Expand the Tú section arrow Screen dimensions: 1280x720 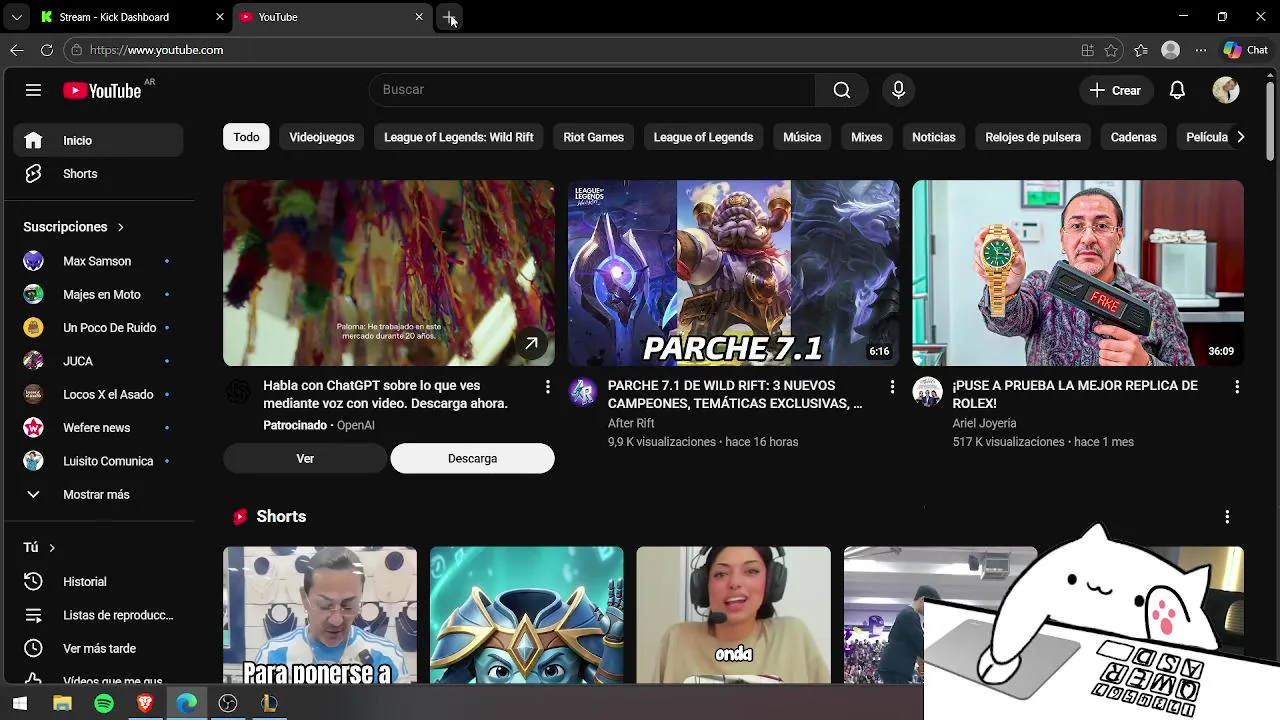[x=51, y=548]
